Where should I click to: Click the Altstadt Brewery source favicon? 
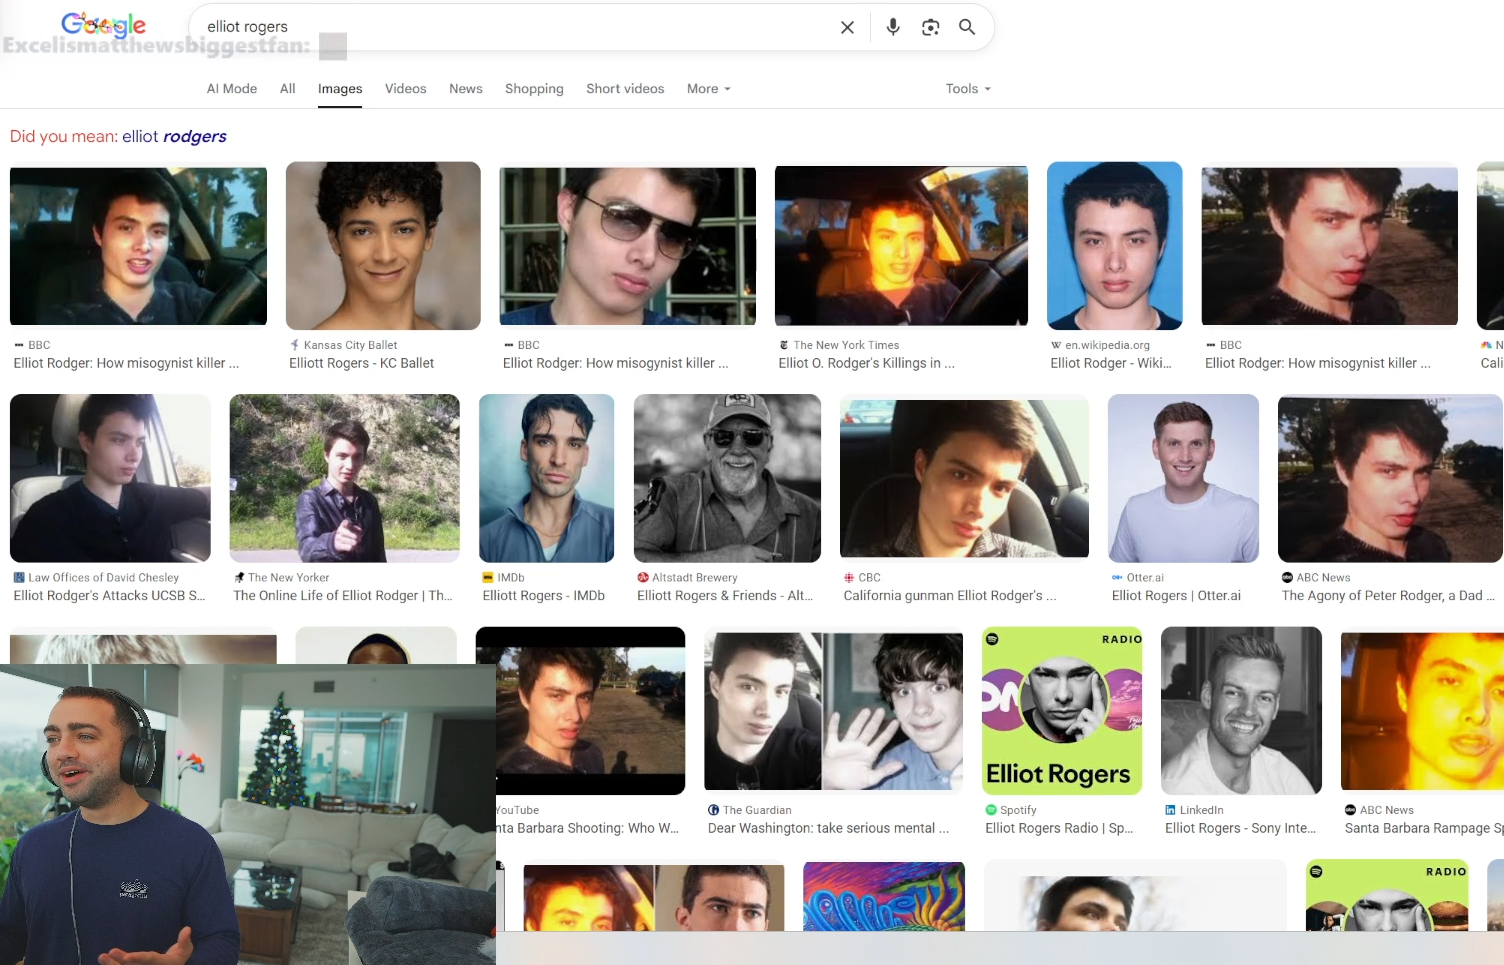point(643,577)
